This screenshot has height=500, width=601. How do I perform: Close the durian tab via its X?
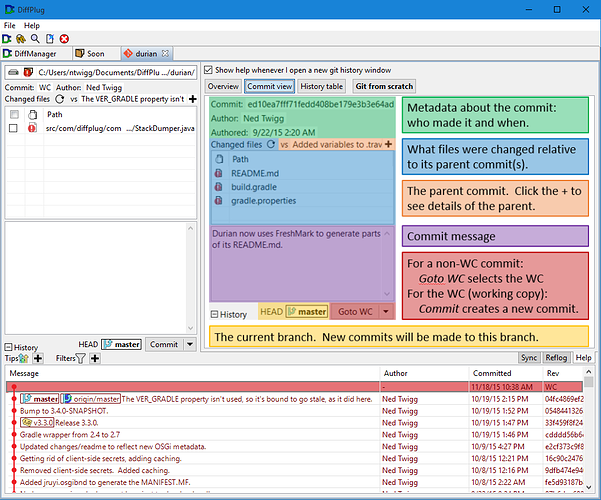[165, 53]
